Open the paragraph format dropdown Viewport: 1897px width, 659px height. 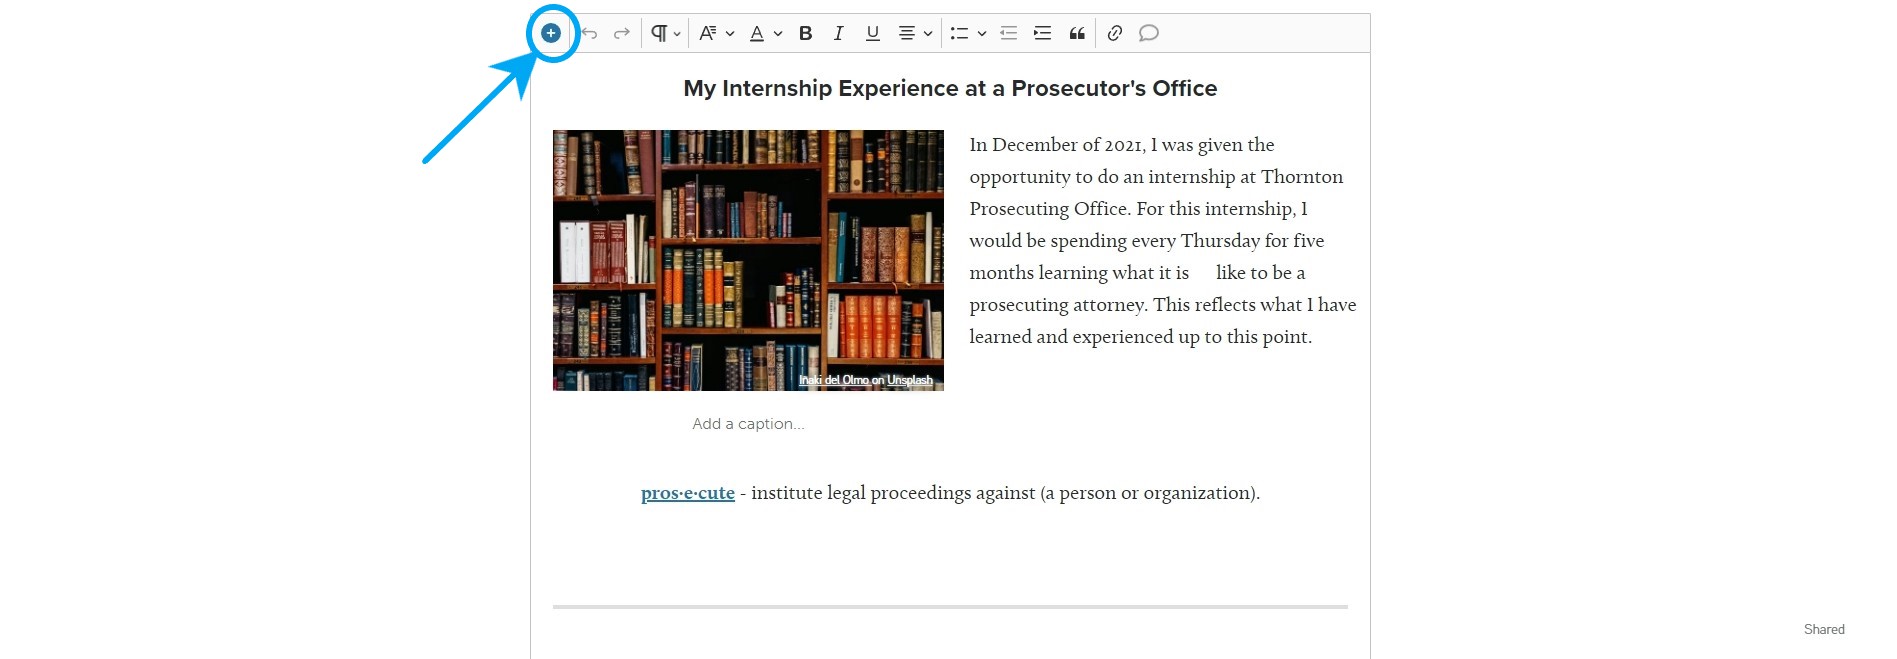[x=665, y=33]
